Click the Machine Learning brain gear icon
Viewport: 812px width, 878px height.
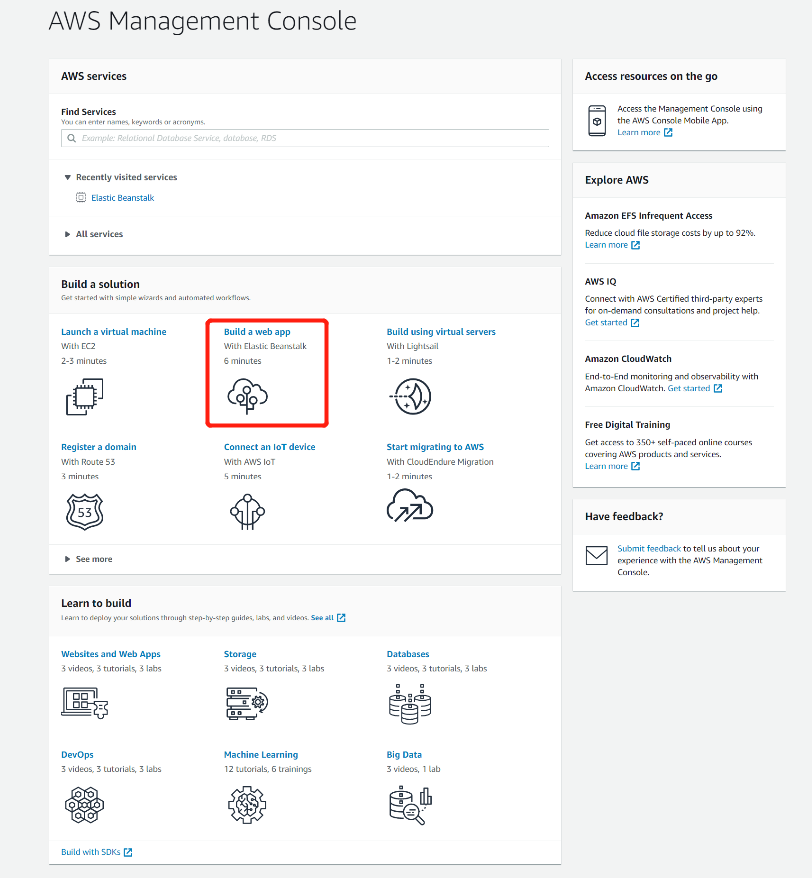(247, 805)
